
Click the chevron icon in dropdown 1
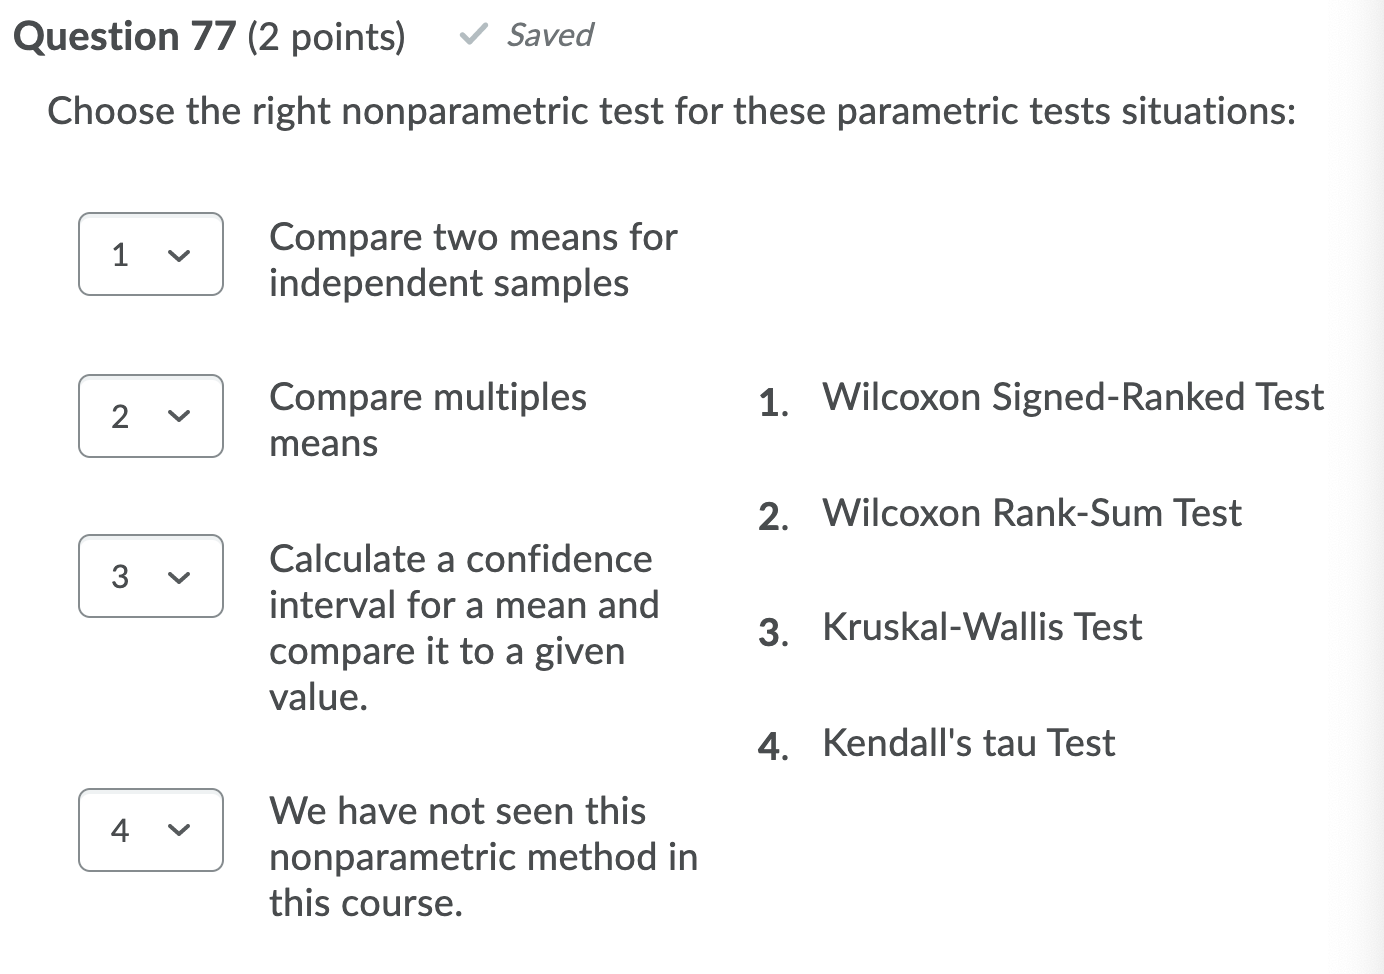[179, 255]
